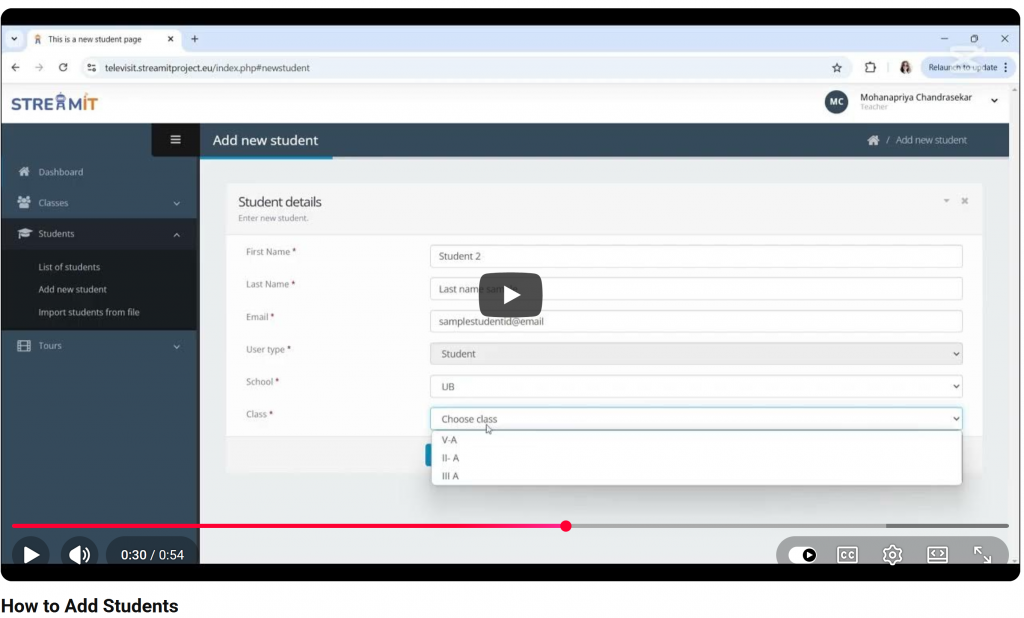This screenshot has width=1024, height=618.
Task: Expand the Classes sidebar menu
Action: (99, 203)
